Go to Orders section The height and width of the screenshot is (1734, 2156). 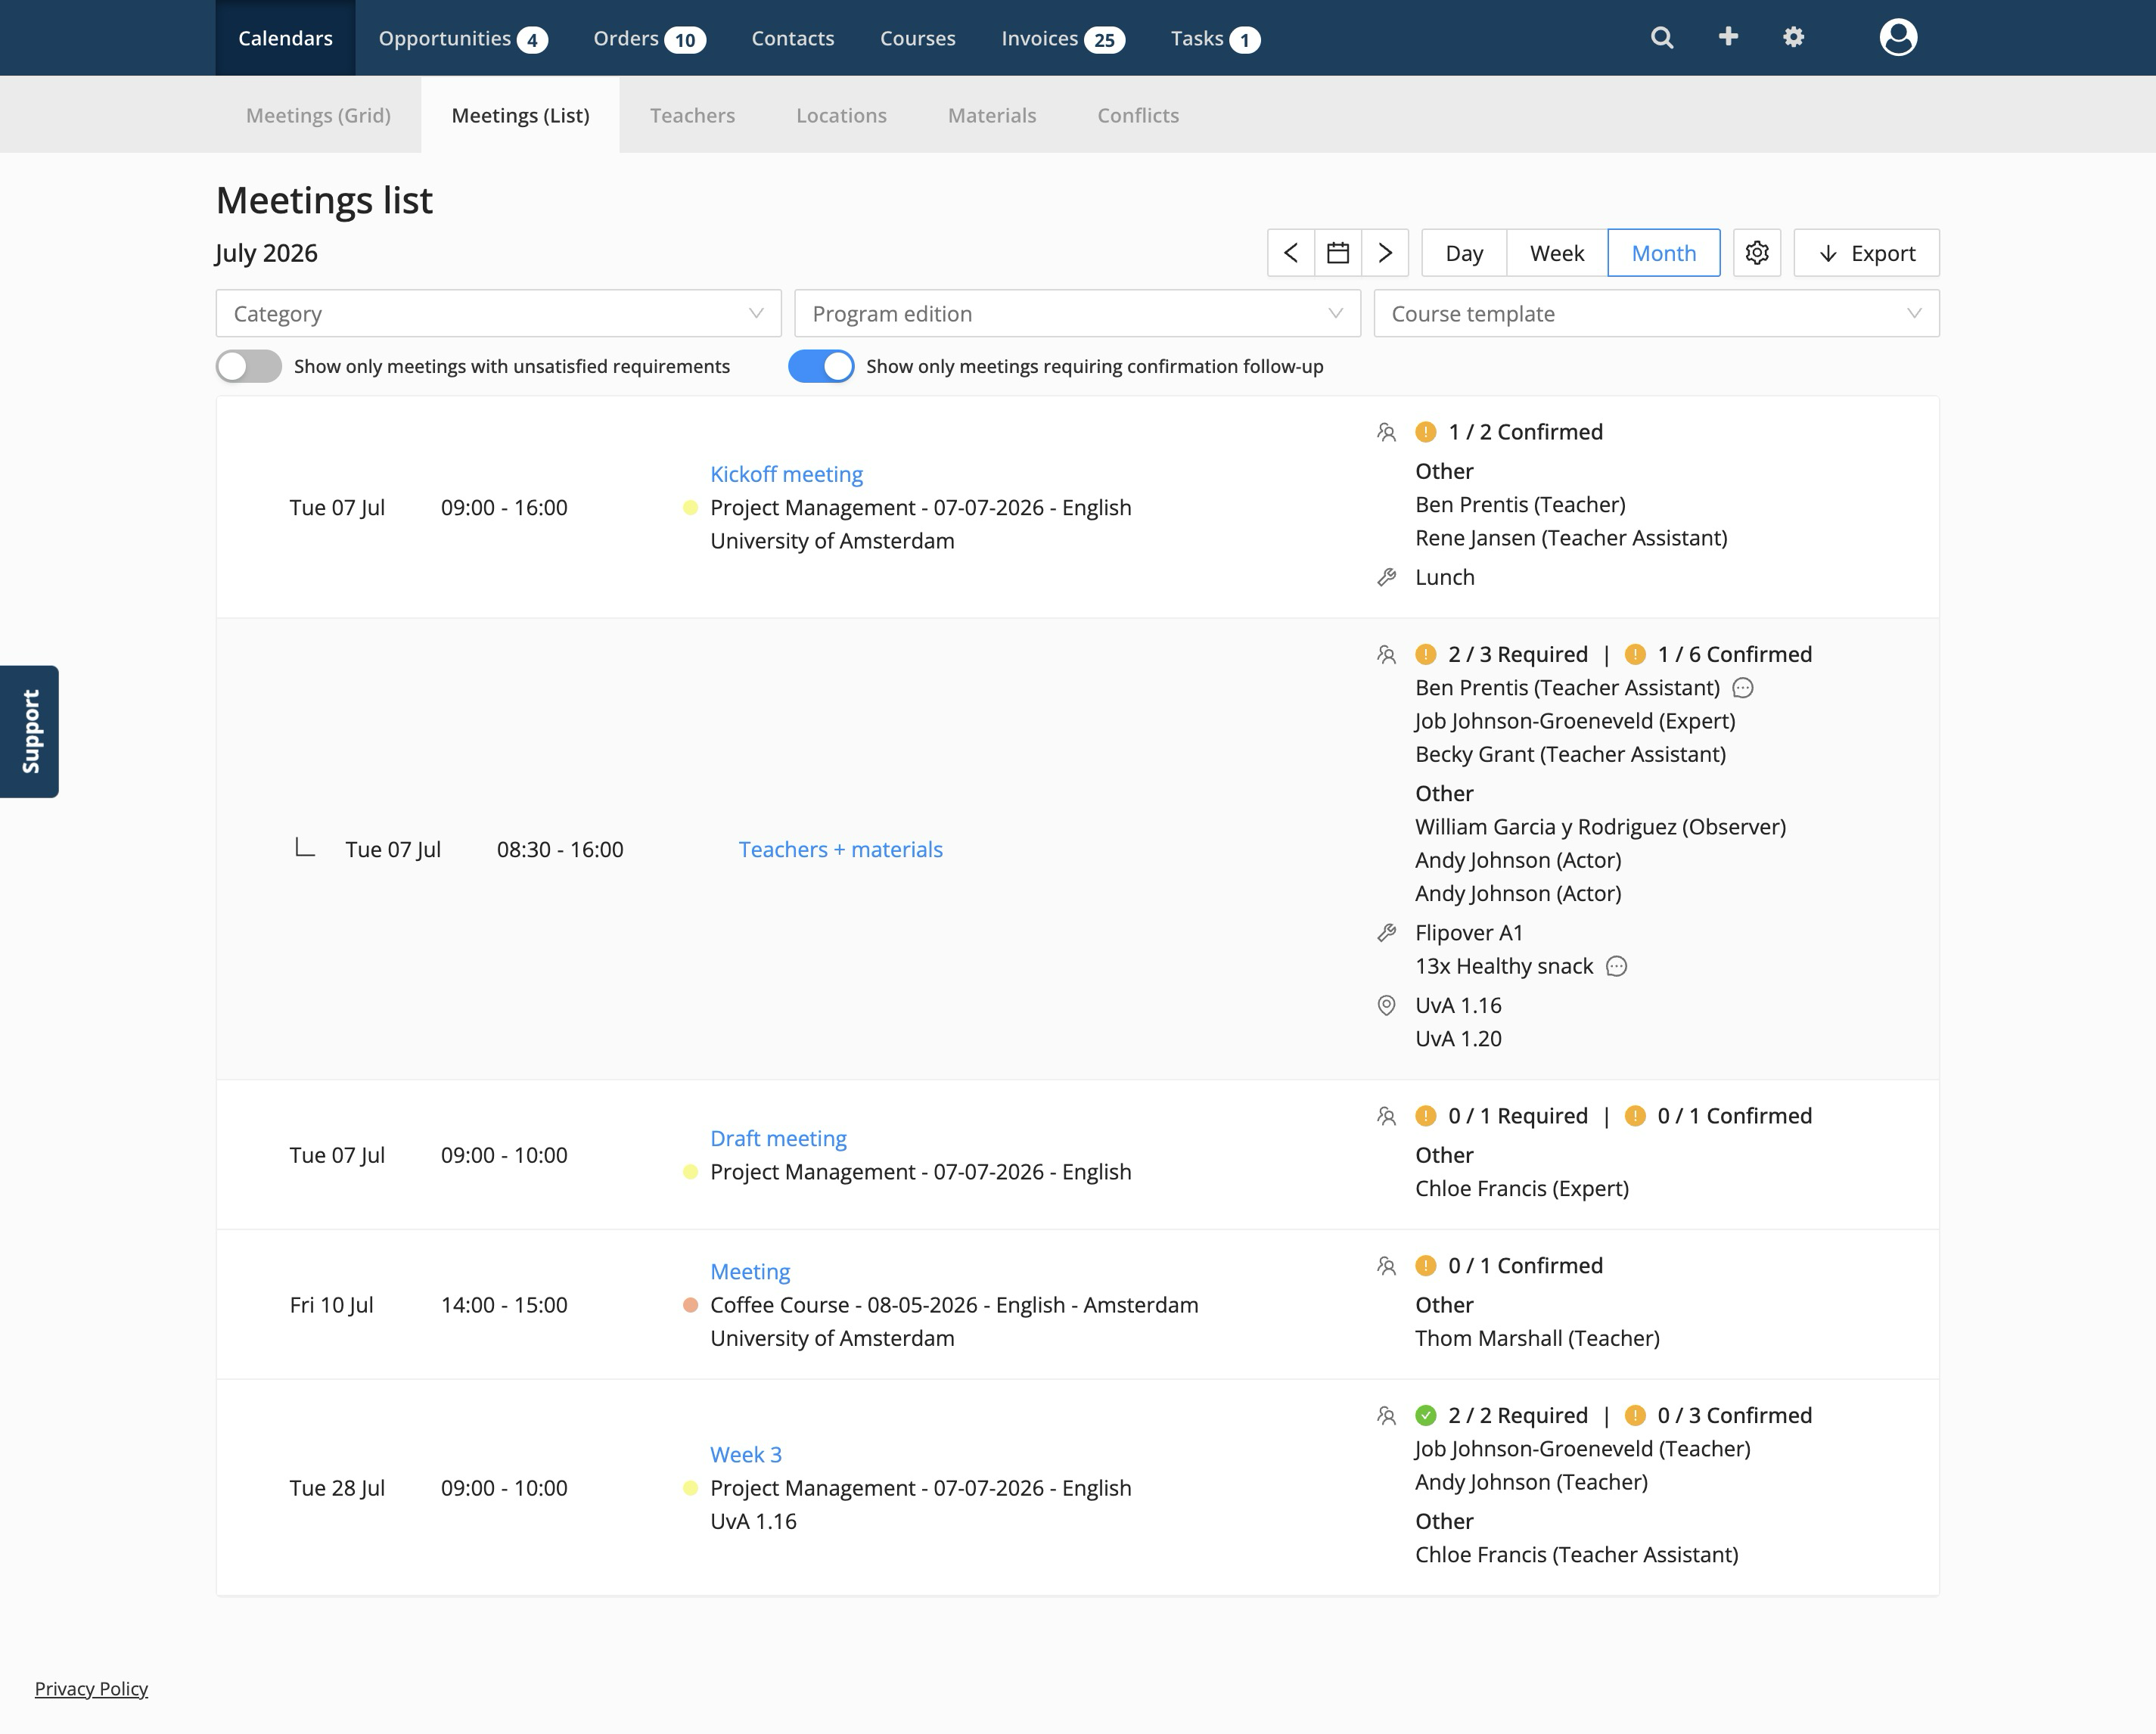tap(649, 38)
